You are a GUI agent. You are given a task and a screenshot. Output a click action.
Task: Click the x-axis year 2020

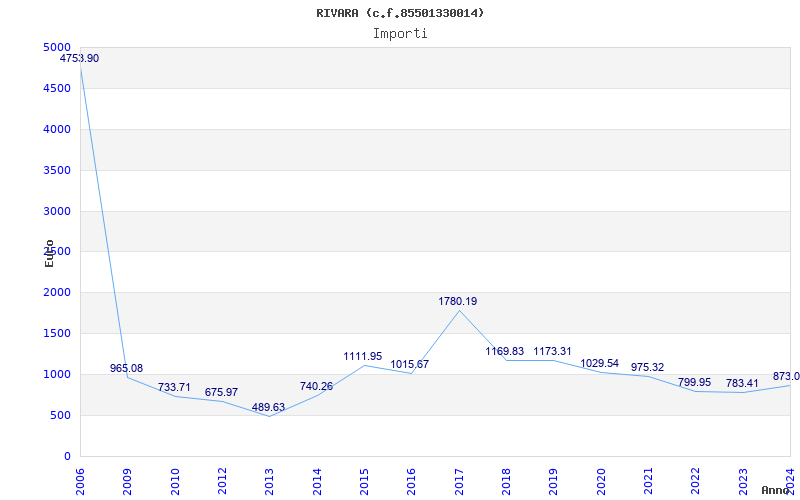[601, 481]
